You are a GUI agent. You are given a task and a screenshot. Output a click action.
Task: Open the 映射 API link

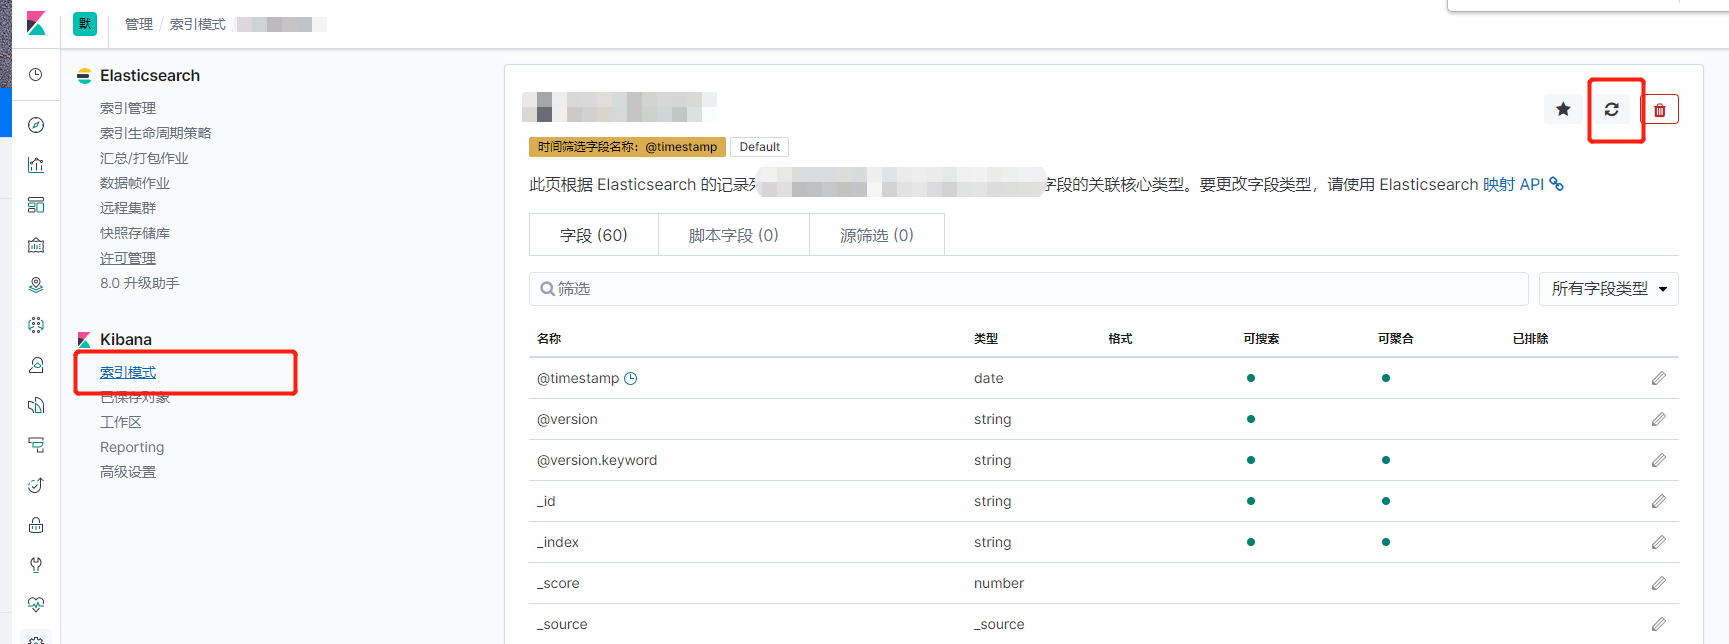1523,184
